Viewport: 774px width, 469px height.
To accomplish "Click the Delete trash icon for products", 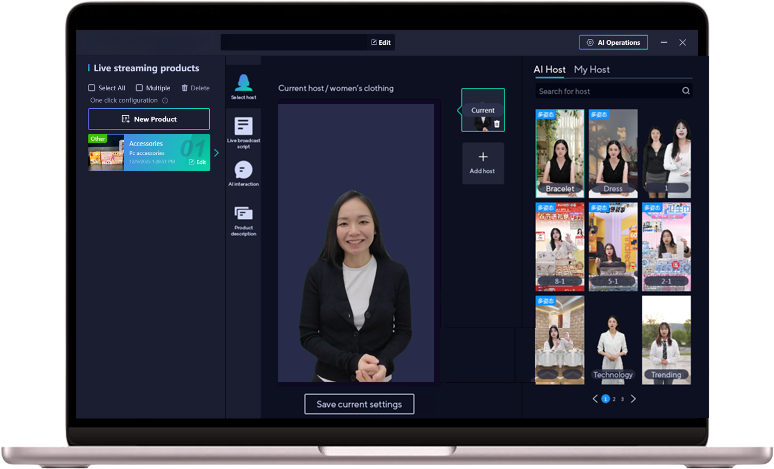I will tap(184, 88).
